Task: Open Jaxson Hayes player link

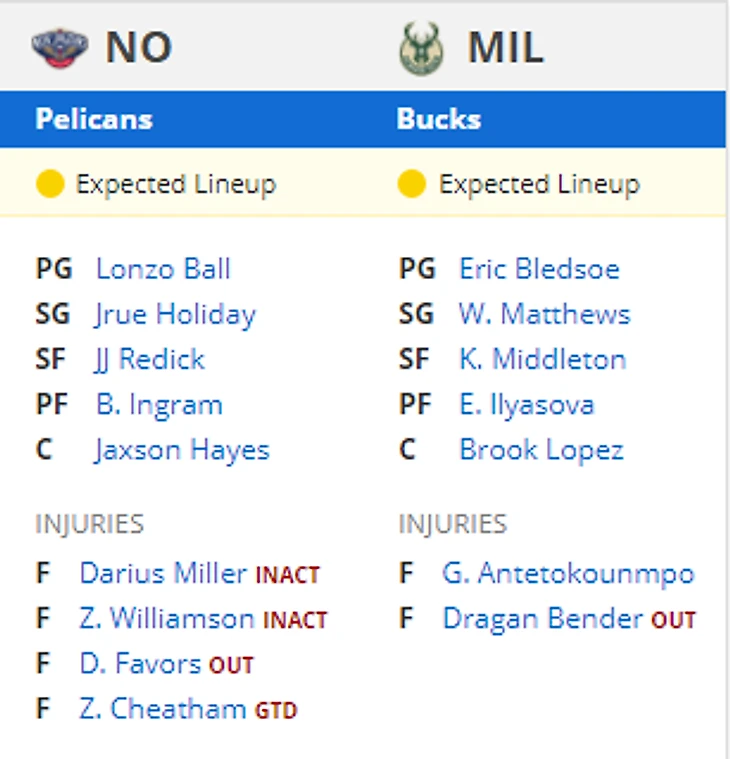Action: point(182,450)
